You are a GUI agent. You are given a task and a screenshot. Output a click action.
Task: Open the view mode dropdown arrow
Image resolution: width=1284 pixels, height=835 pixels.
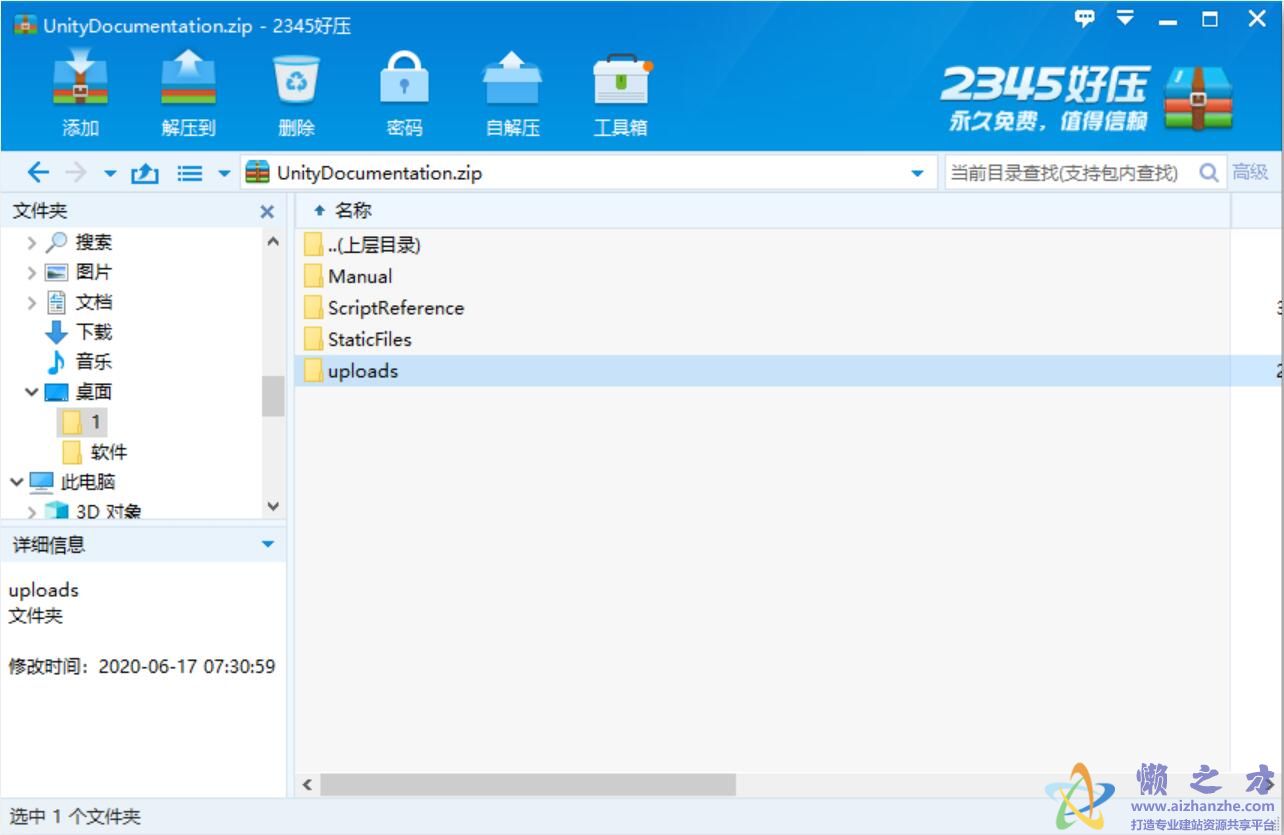(x=224, y=174)
